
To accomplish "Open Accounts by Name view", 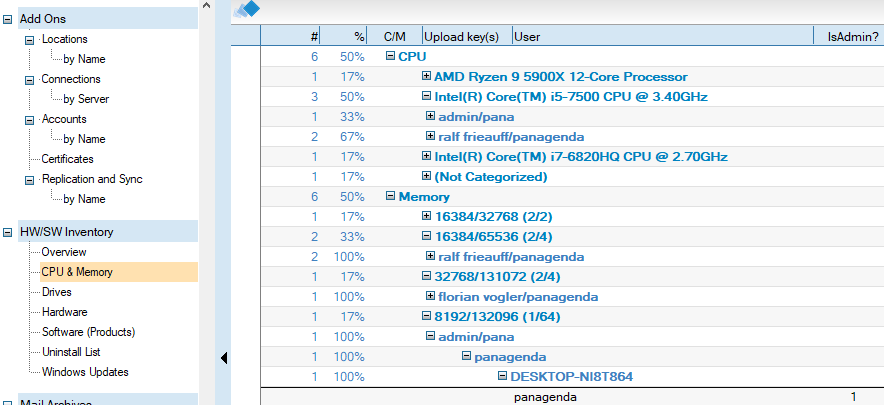I will coord(84,139).
